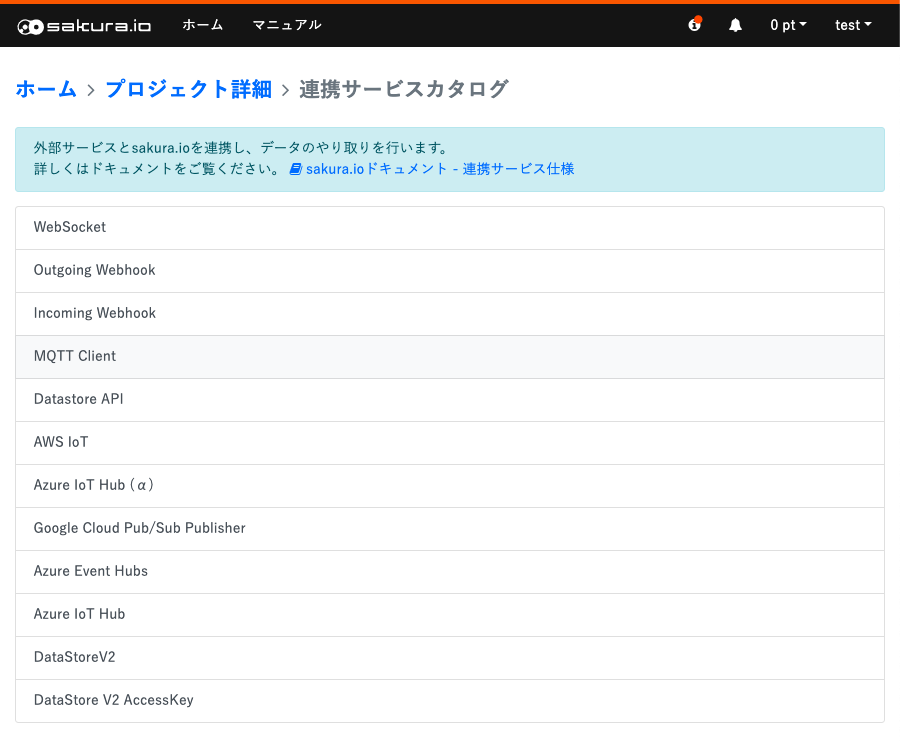
Task: Select the DataStoreV2 service
Action: [x=450, y=658]
